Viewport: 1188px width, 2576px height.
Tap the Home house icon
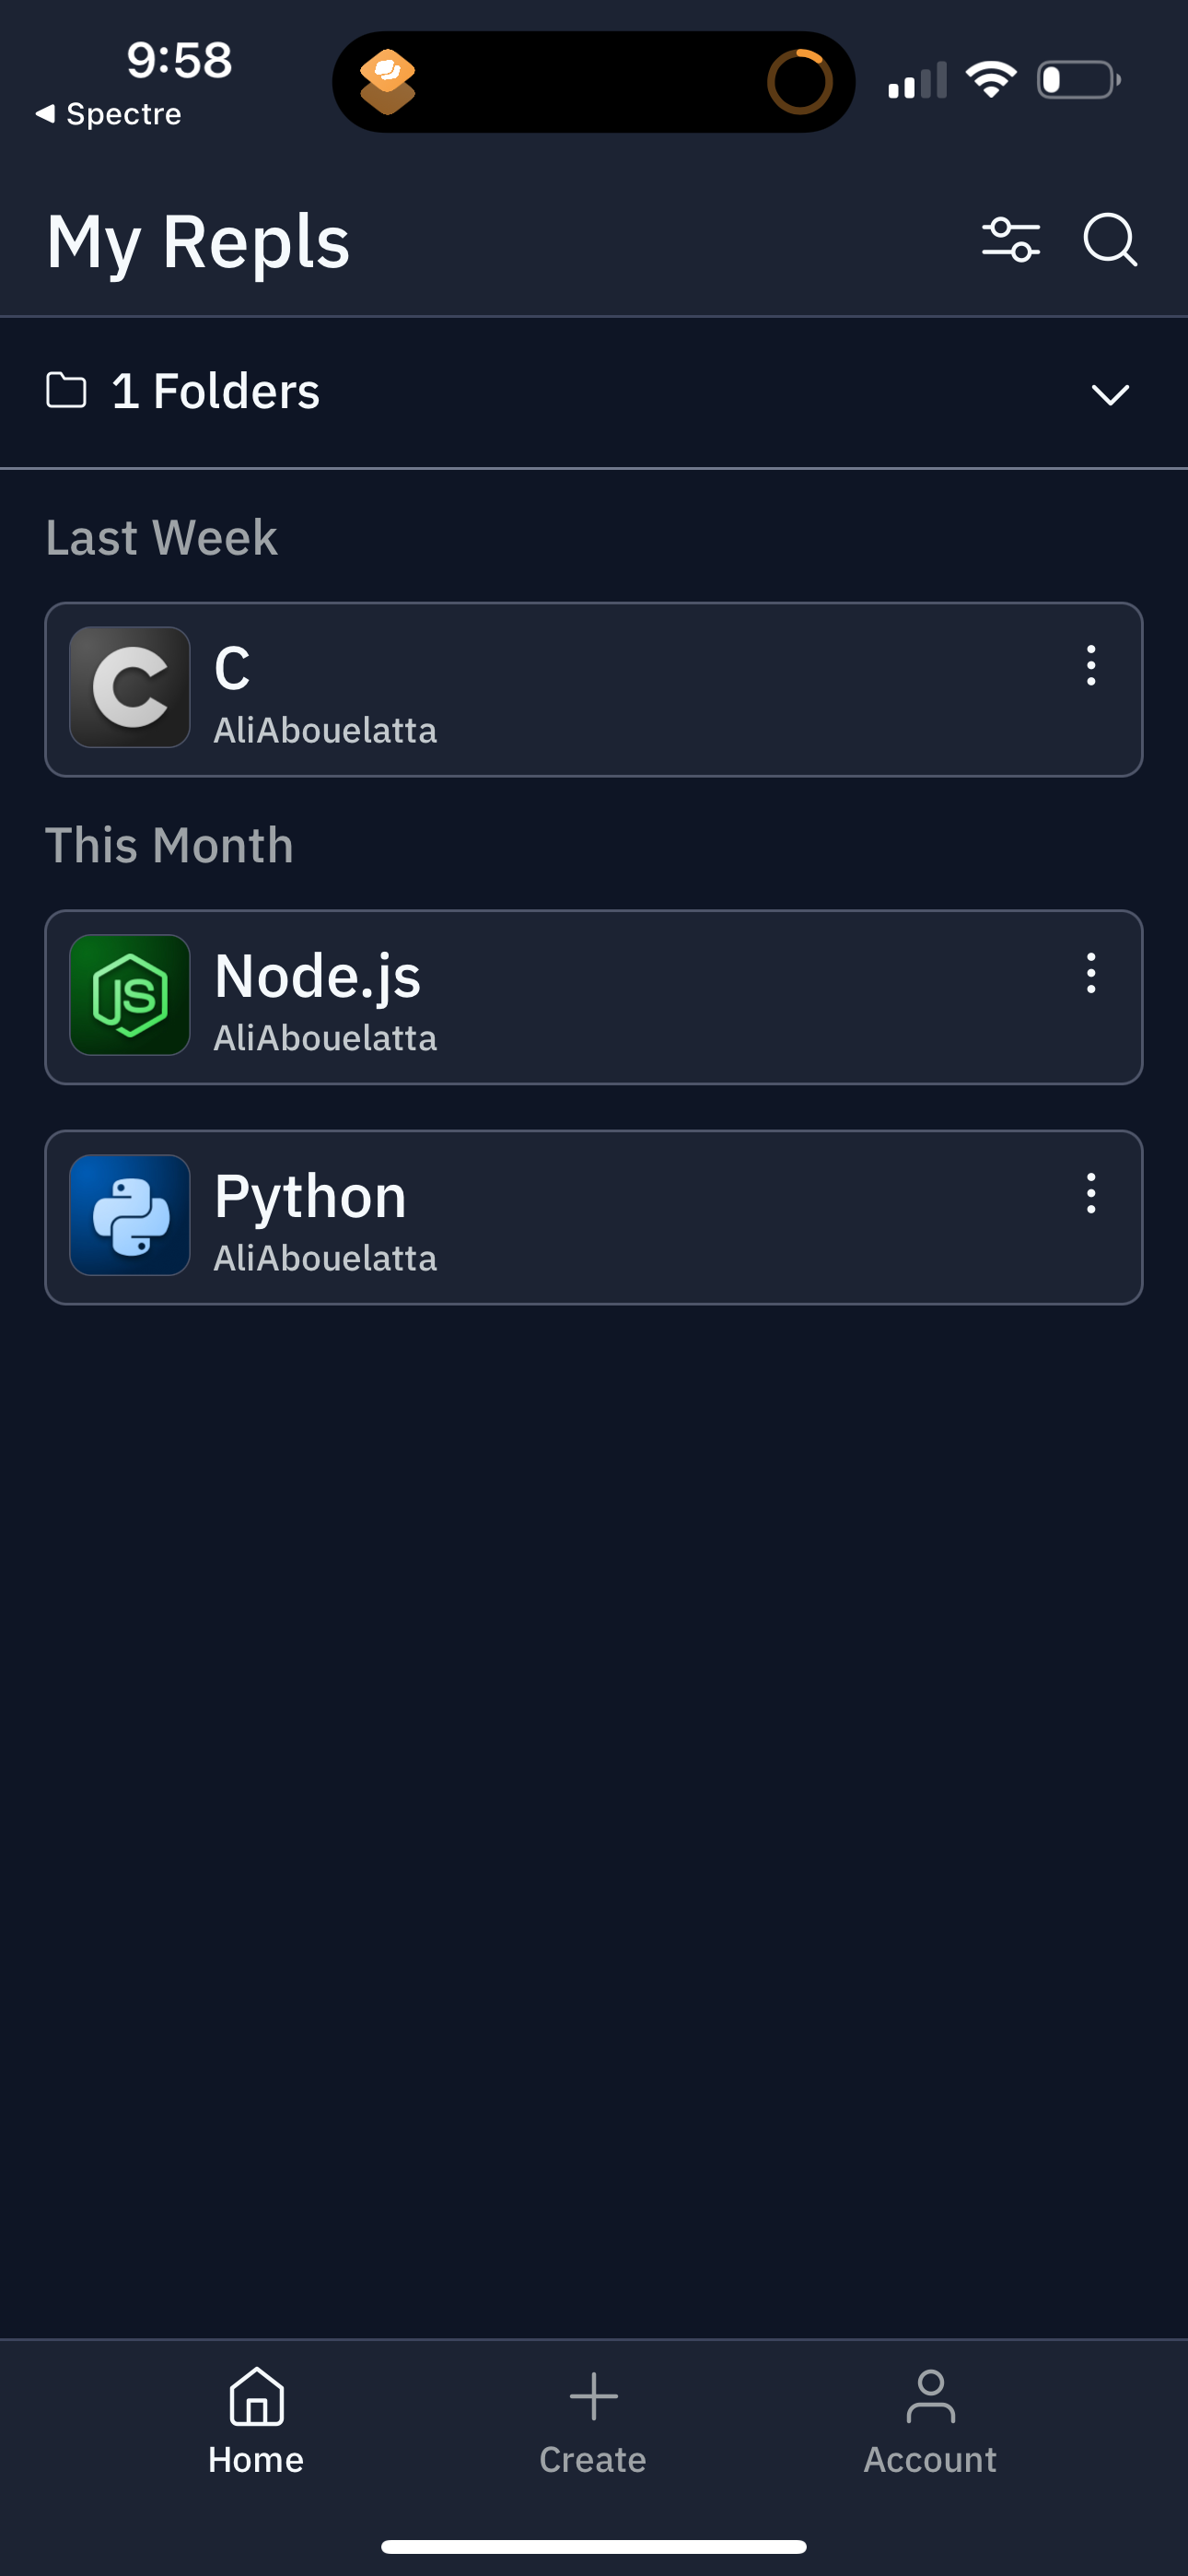(256, 2396)
